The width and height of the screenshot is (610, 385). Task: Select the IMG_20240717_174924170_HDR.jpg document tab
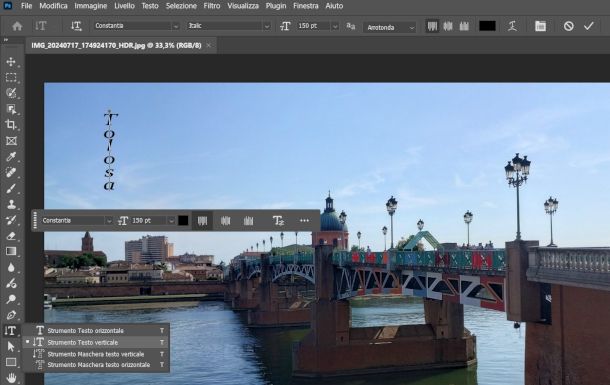point(116,46)
